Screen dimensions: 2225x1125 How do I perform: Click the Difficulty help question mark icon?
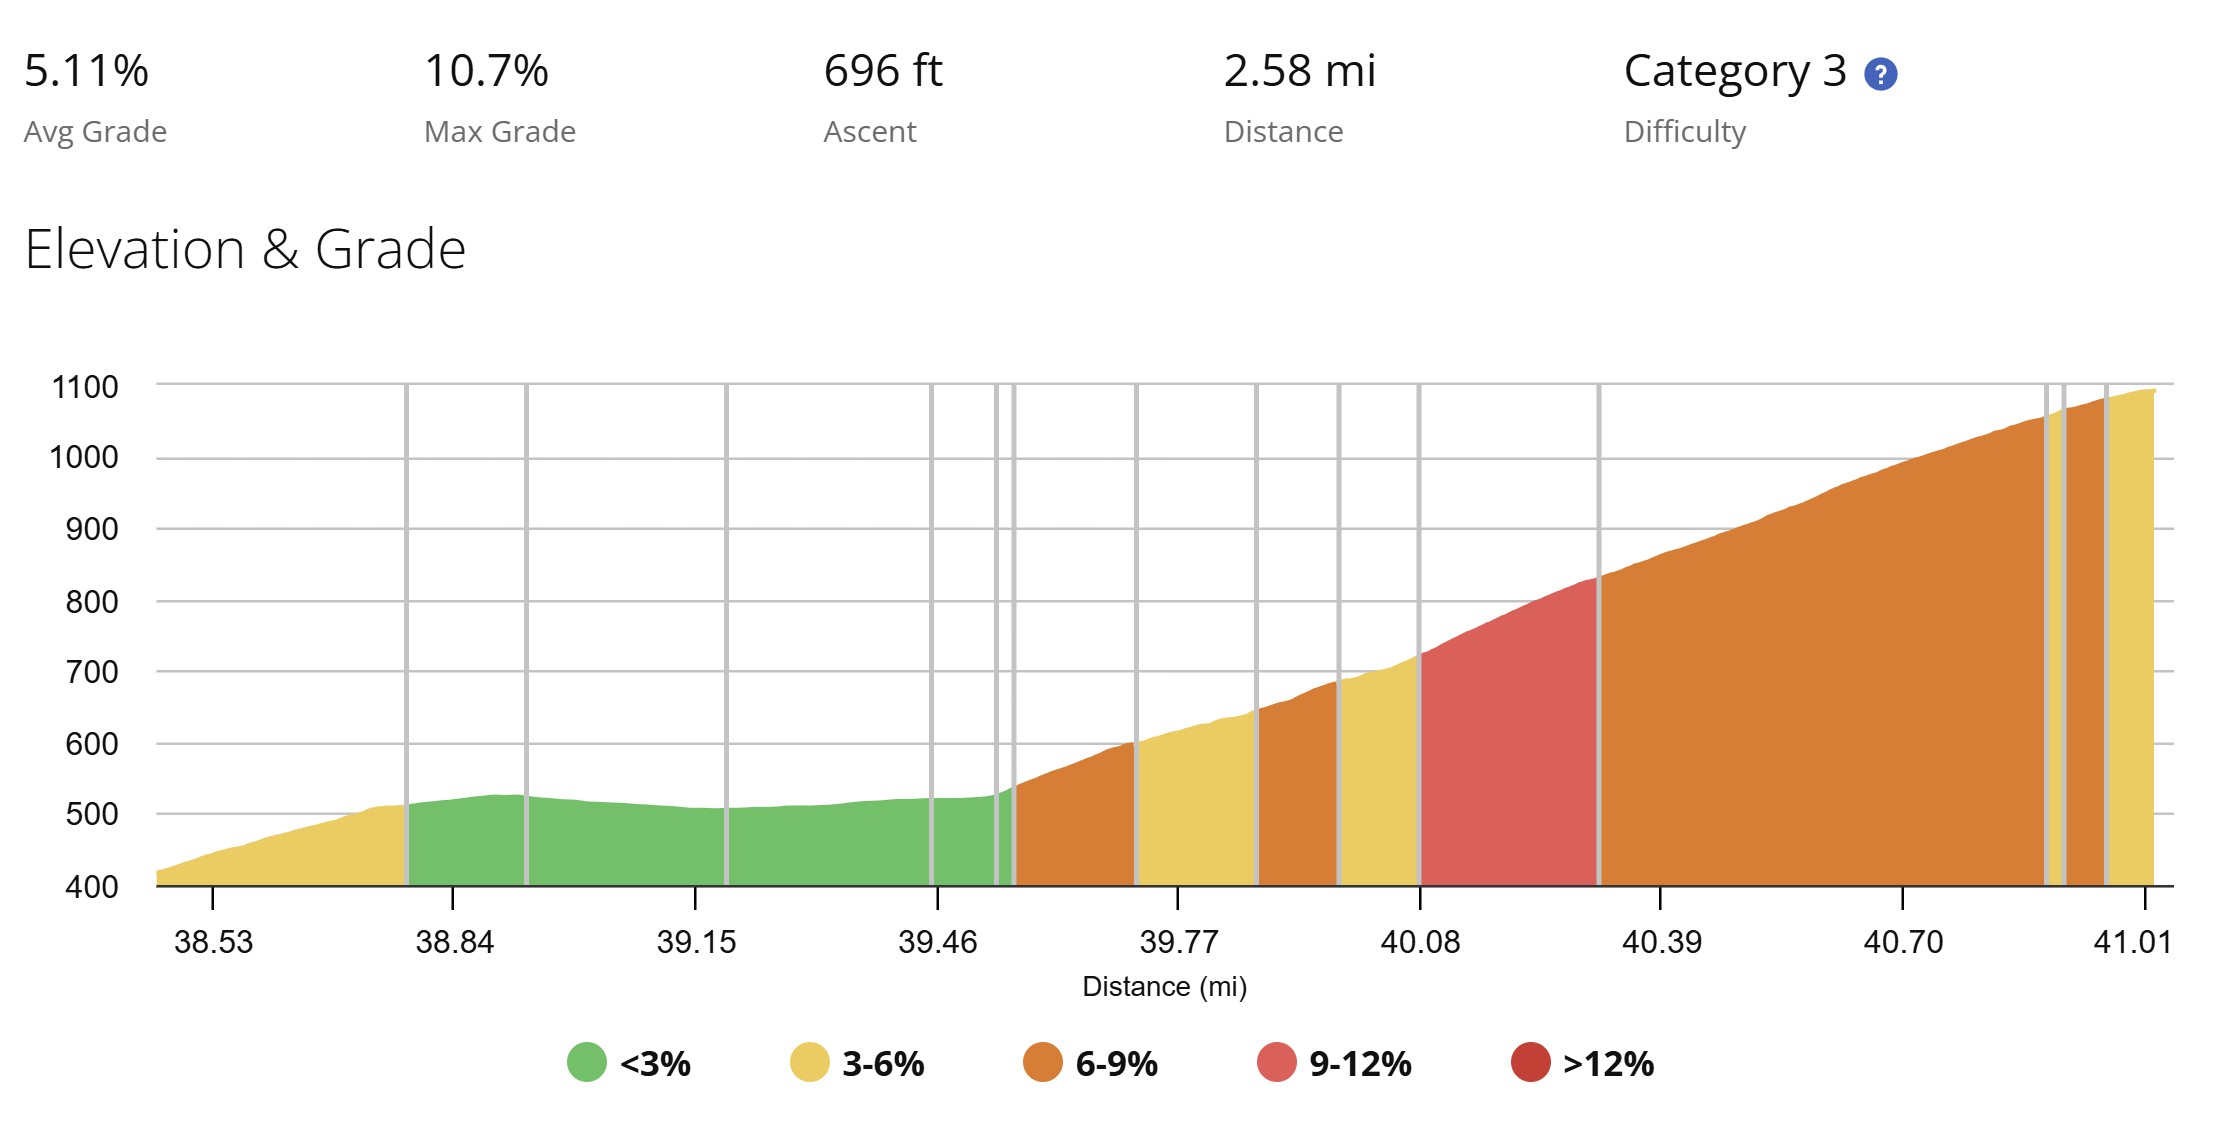pos(1880,74)
